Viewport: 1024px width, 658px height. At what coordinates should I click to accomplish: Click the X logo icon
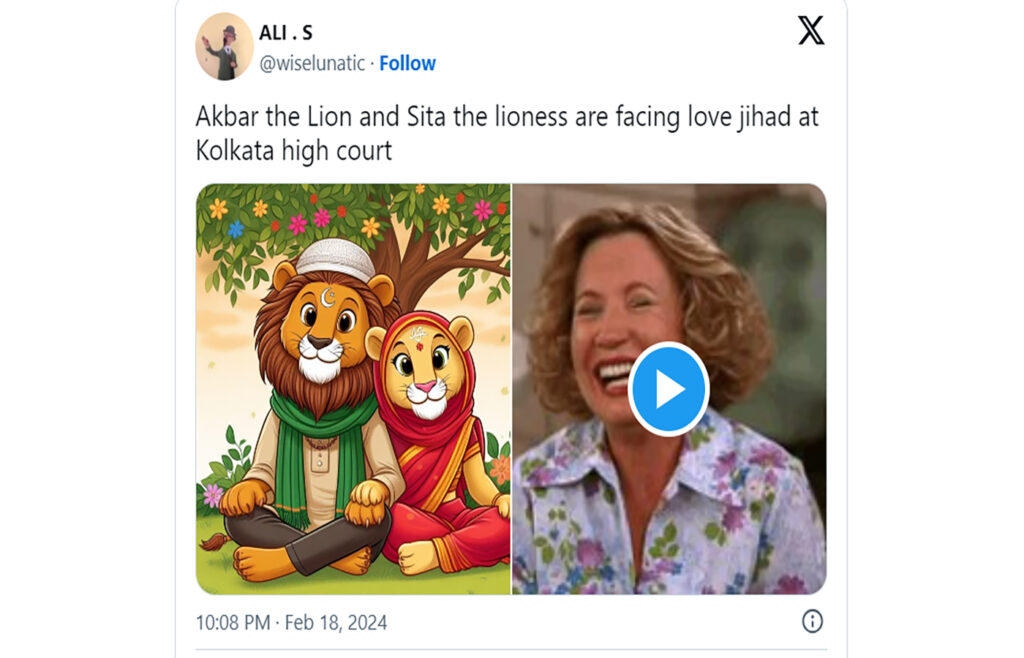pyautogui.click(x=811, y=31)
